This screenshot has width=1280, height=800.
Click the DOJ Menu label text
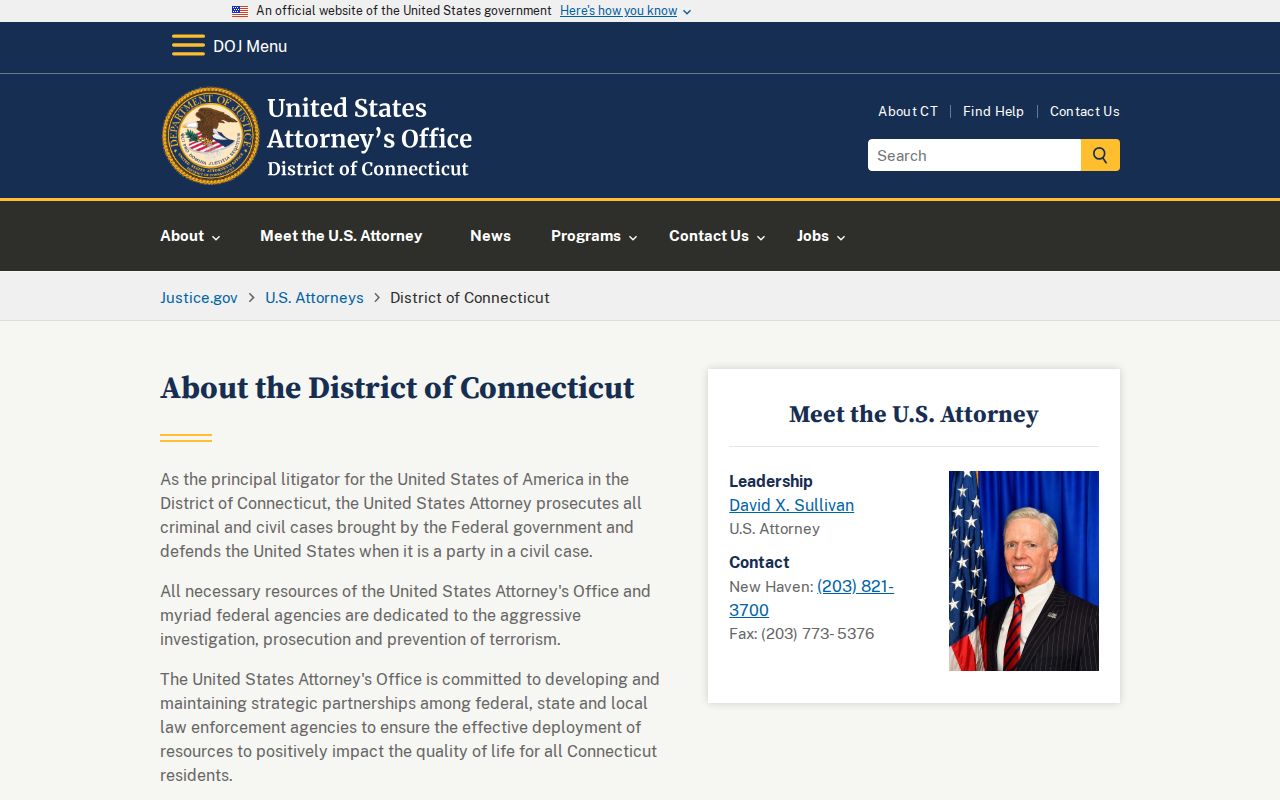(250, 46)
